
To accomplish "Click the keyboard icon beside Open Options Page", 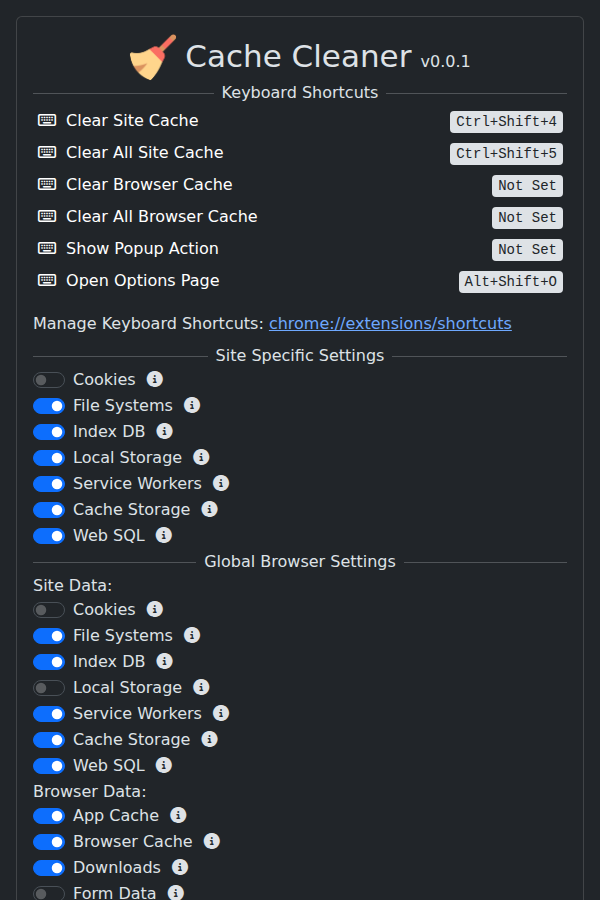I will [46, 280].
